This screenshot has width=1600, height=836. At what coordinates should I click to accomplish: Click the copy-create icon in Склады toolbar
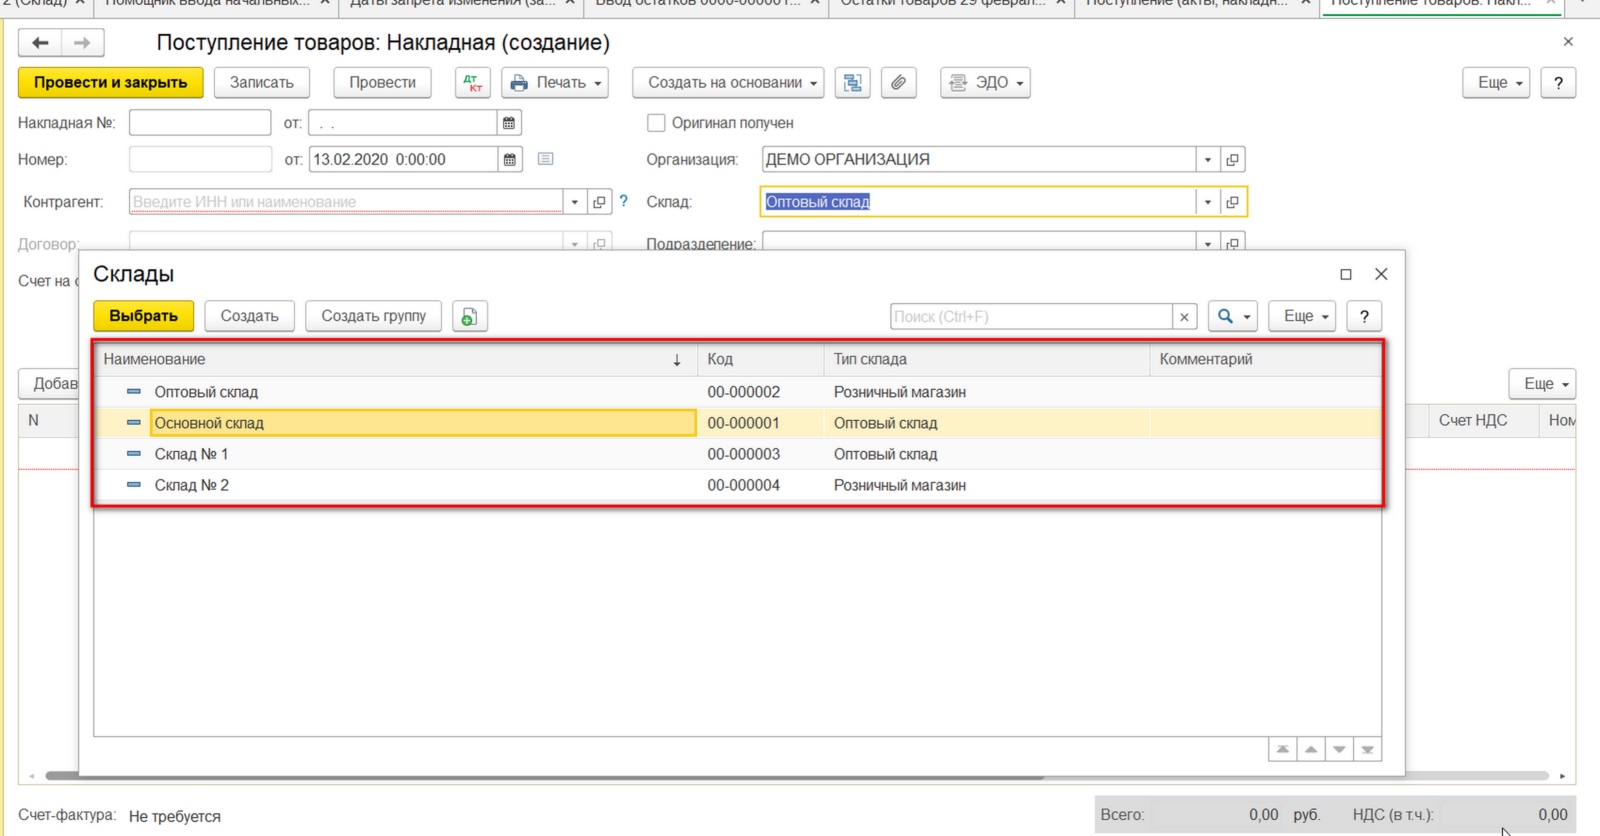pos(469,317)
